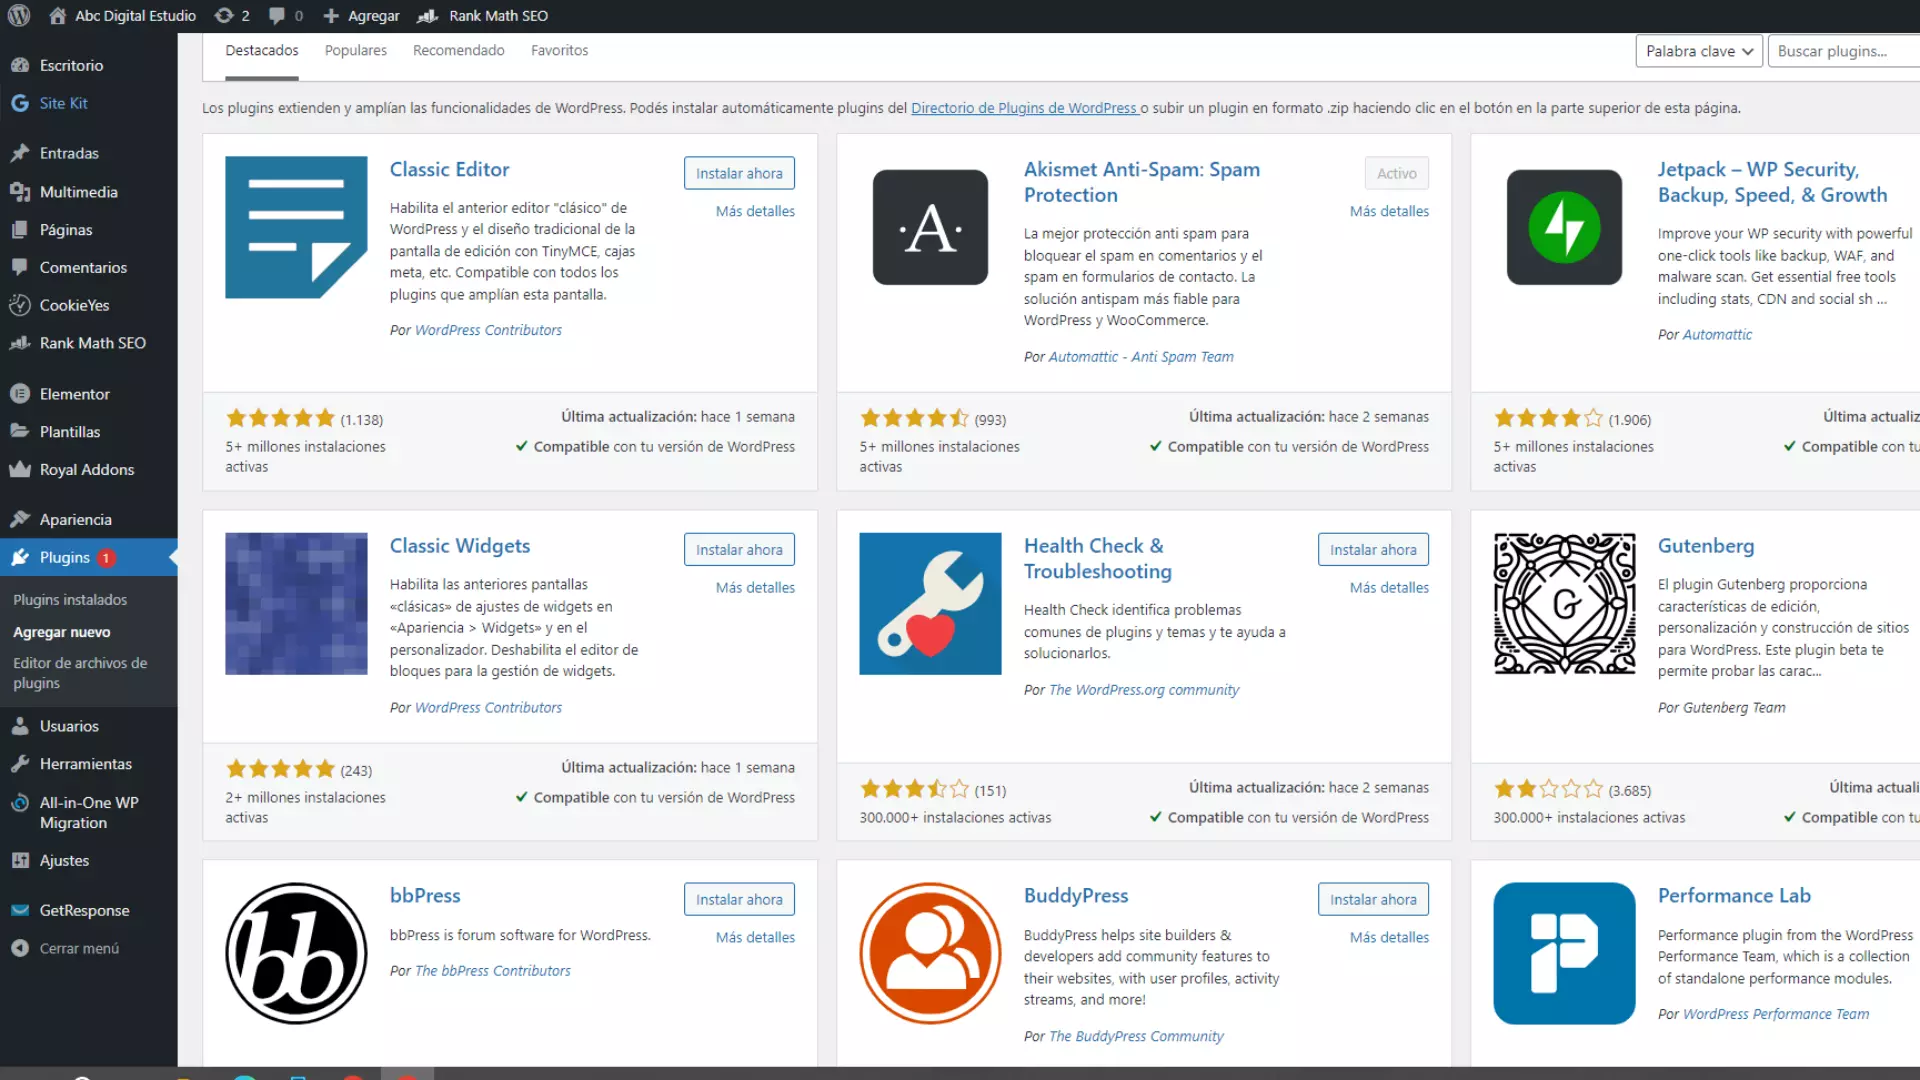The height and width of the screenshot is (1080, 1920).
Task: Open WordPress Contributors author link for Classic Editor
Action: [488, 330]
